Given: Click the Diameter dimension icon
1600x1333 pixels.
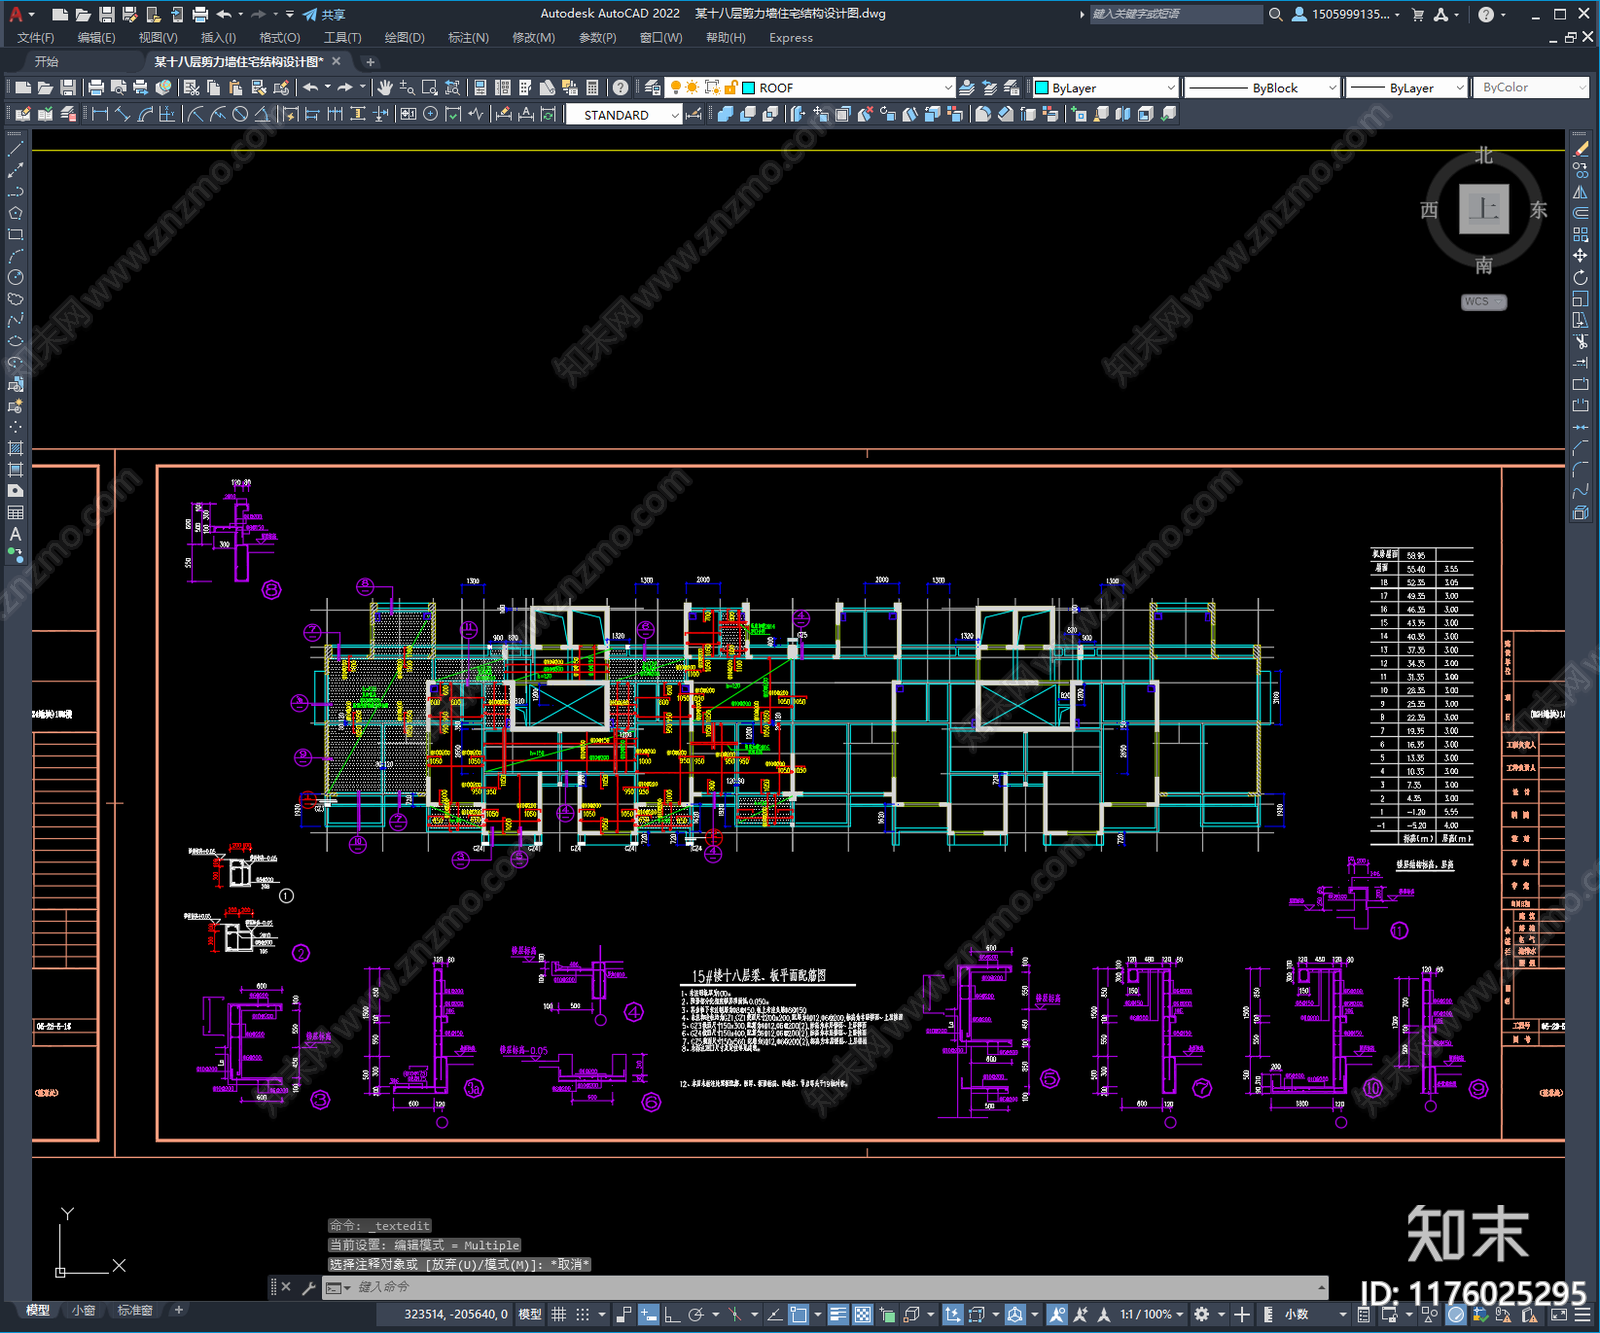Looking at the screenshot, I should (x=240, y=114).
